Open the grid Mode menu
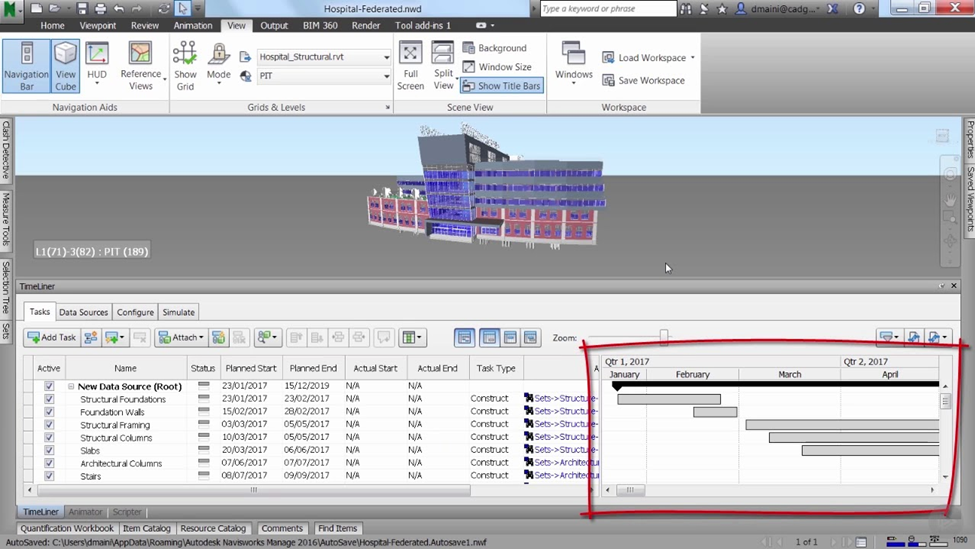Viewport: 975px width, 549px height. tap(218, 66)
